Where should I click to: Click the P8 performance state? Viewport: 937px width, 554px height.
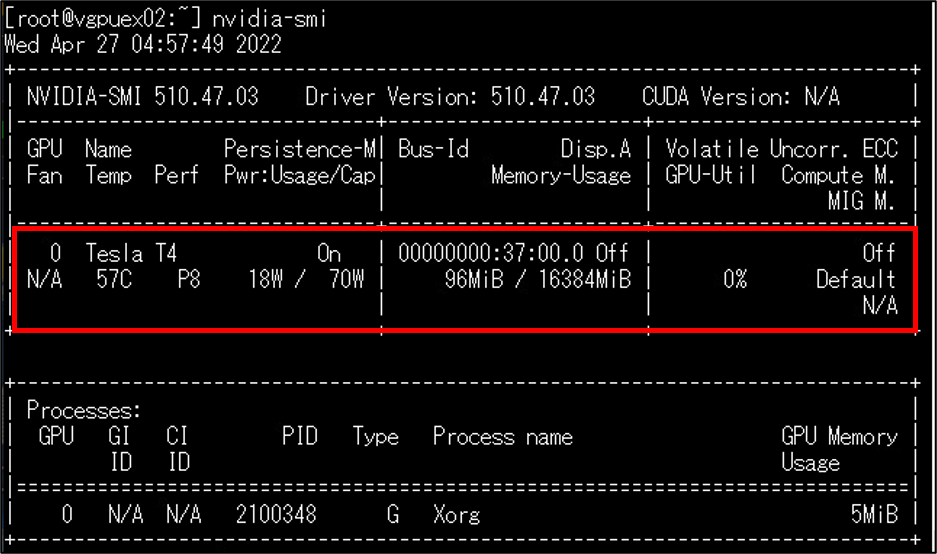(188, 280)
